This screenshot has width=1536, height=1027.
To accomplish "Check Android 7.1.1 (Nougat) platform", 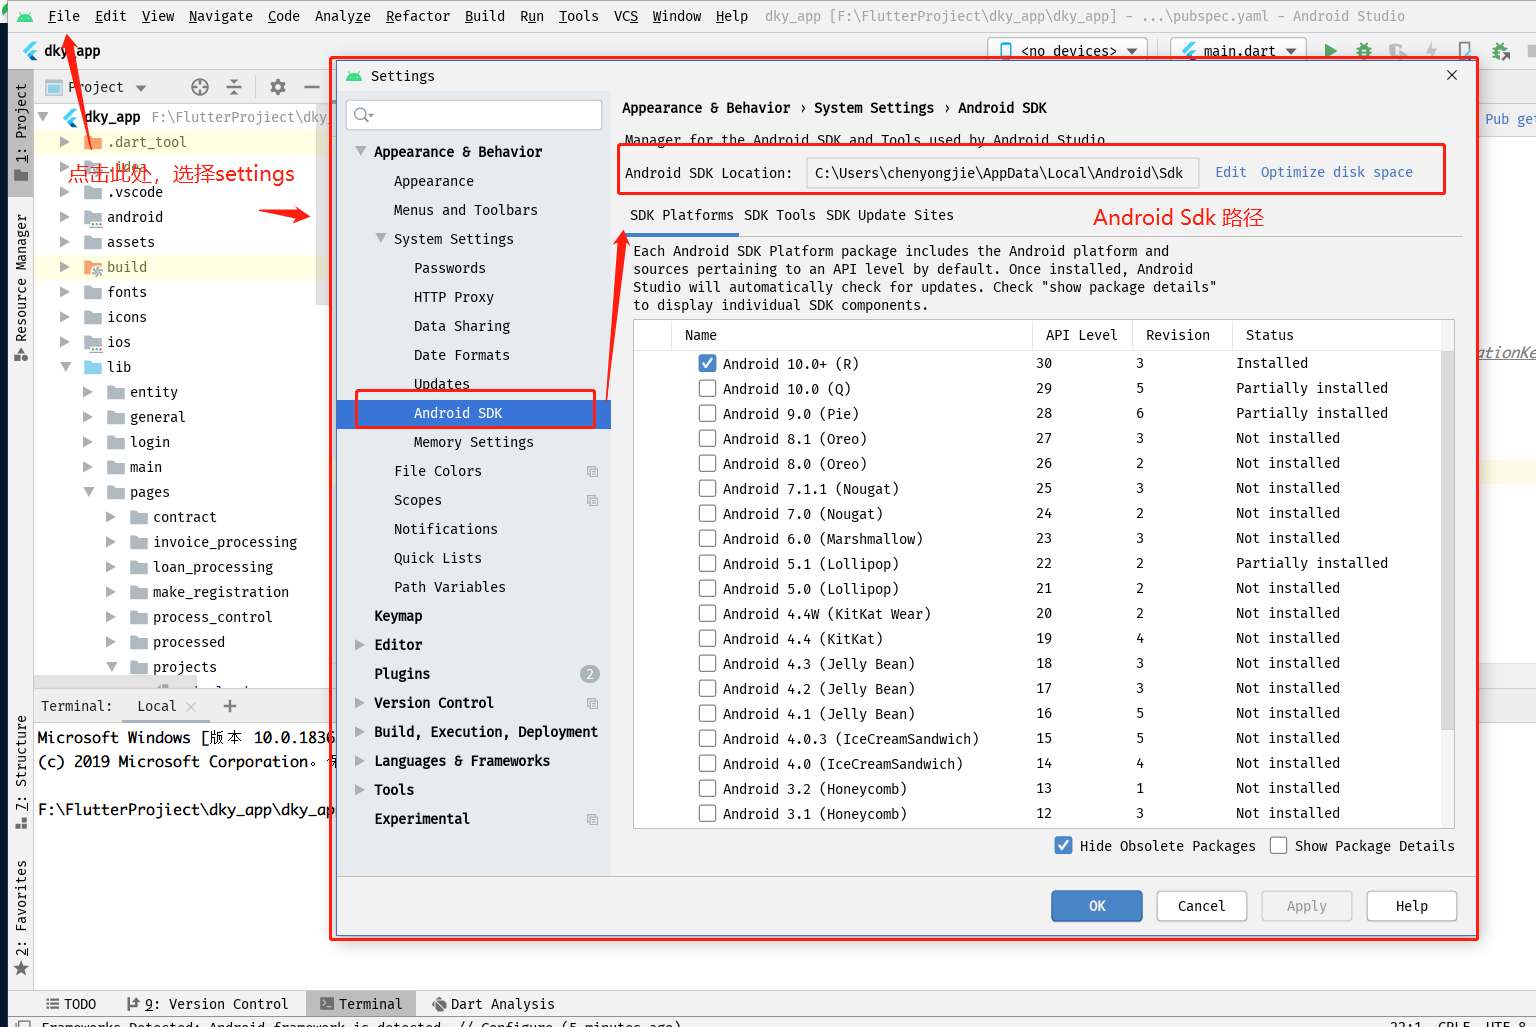I will 707,488.
